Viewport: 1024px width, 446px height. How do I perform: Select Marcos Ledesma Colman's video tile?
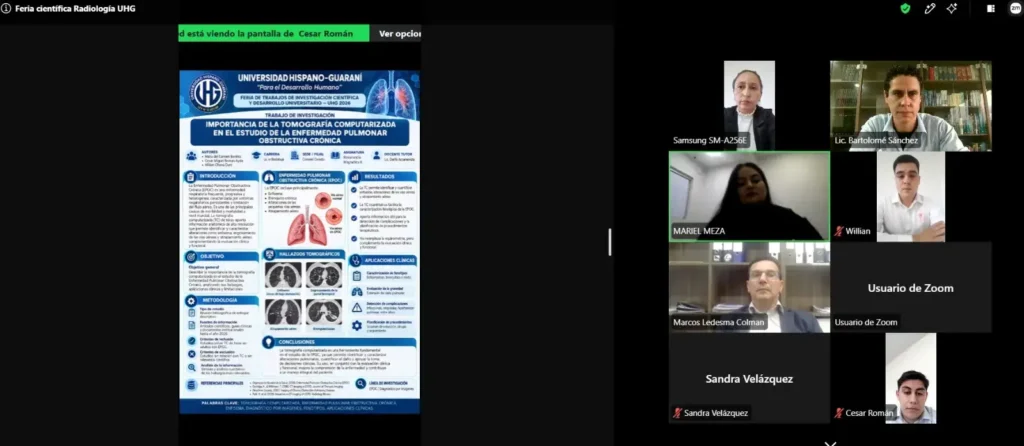pos(749,287)
